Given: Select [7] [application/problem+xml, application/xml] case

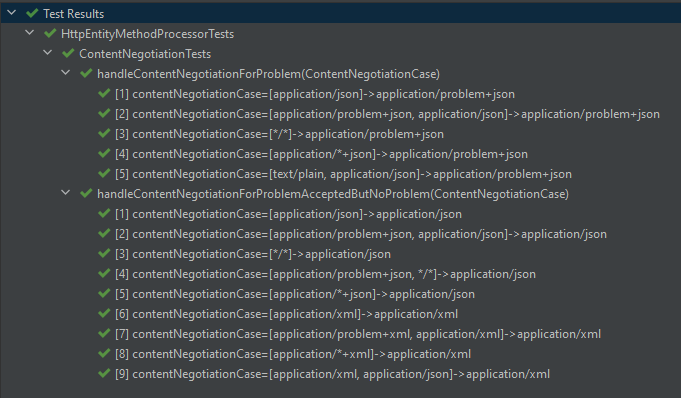Looking at the screenshot, I should click(x=358, y=334).
